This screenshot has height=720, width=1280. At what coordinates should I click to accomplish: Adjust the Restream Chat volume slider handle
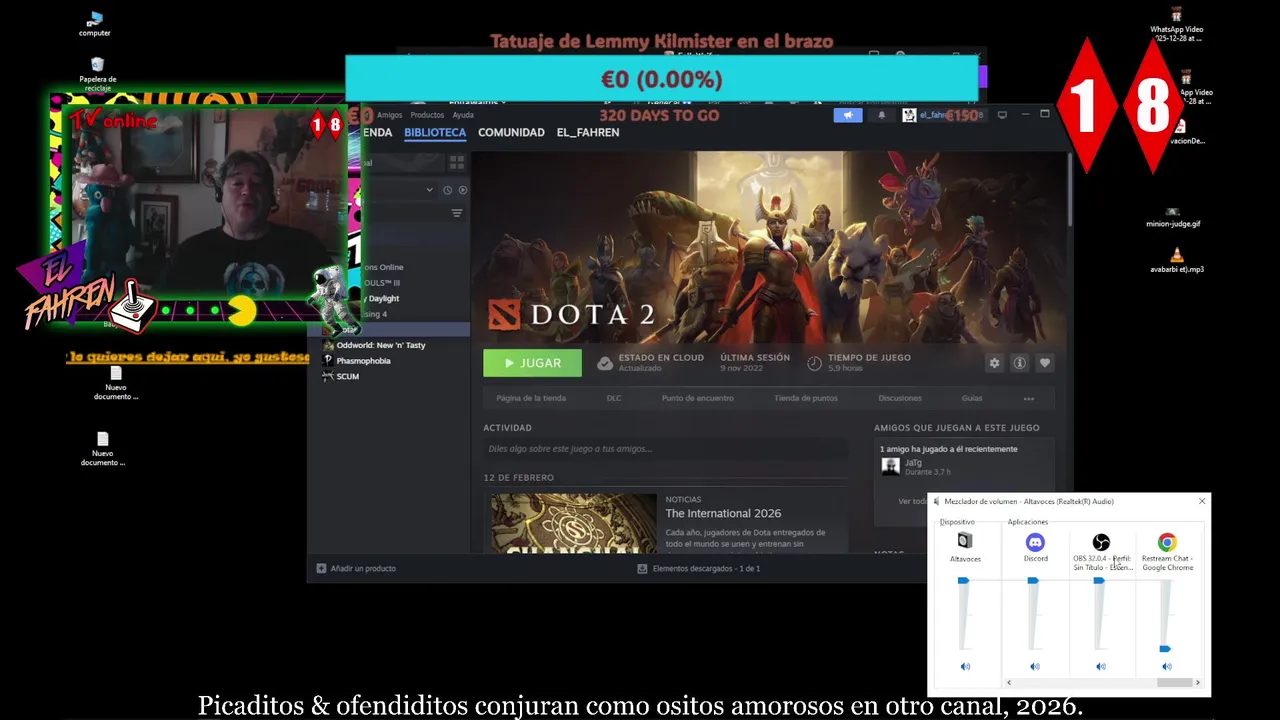click(1165, 649)
